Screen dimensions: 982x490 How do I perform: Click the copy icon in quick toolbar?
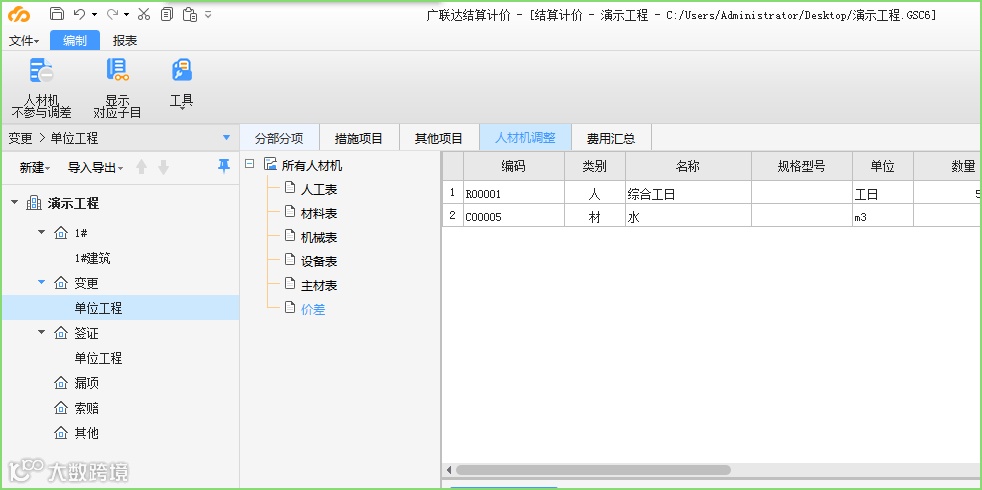(167, 14)
